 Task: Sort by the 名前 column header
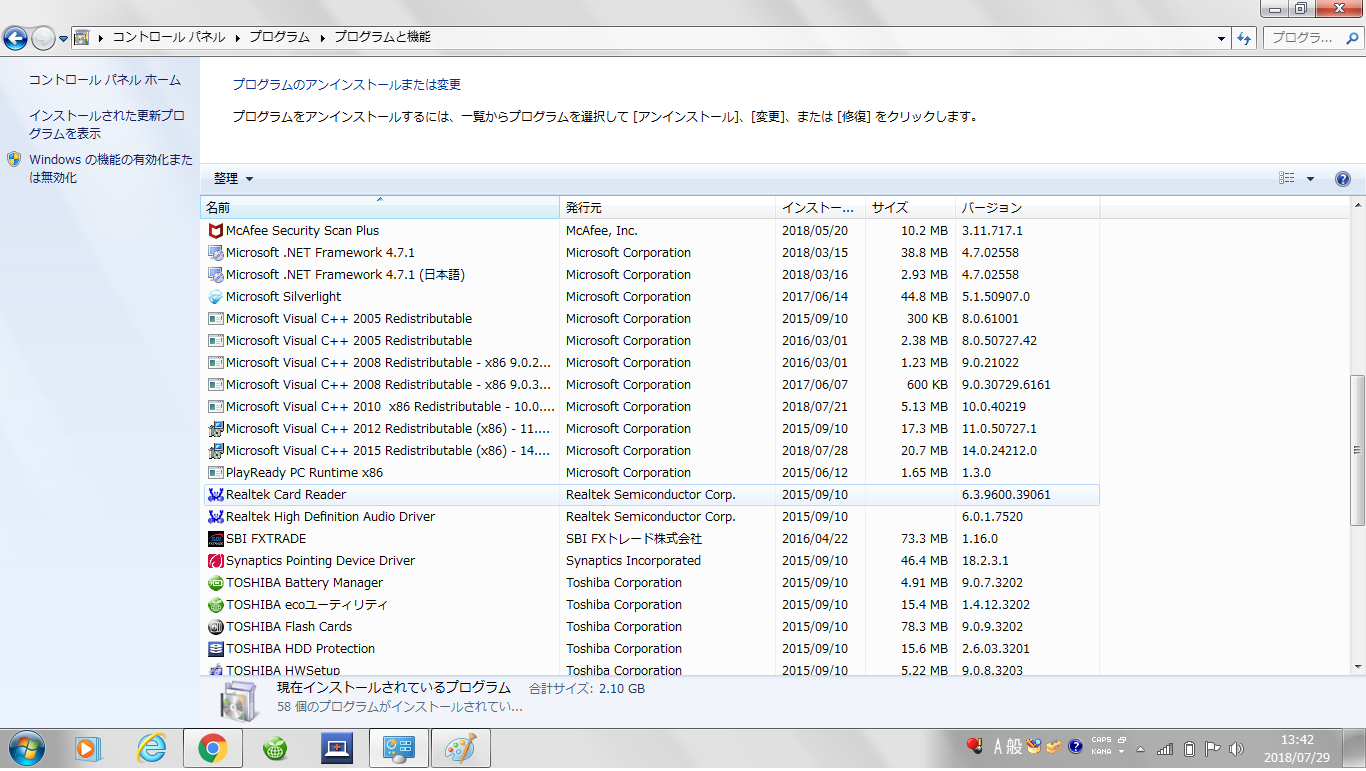[x=380, y=208]
